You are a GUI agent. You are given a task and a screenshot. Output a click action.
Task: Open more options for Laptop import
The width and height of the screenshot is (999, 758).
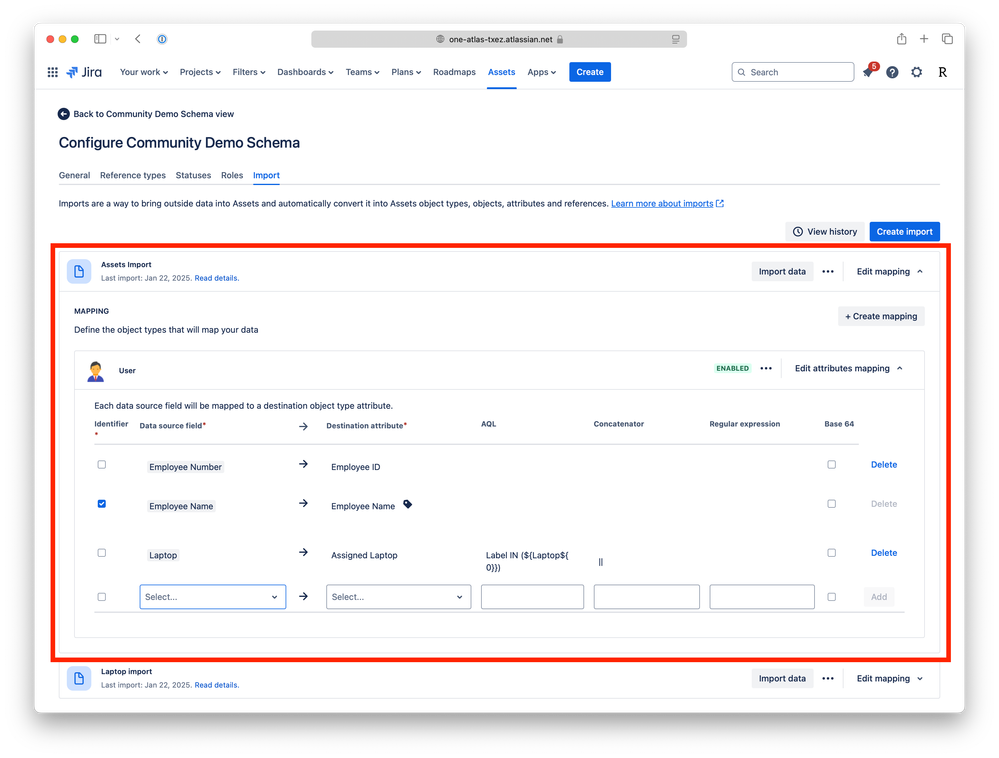click(x=828, y=678)
